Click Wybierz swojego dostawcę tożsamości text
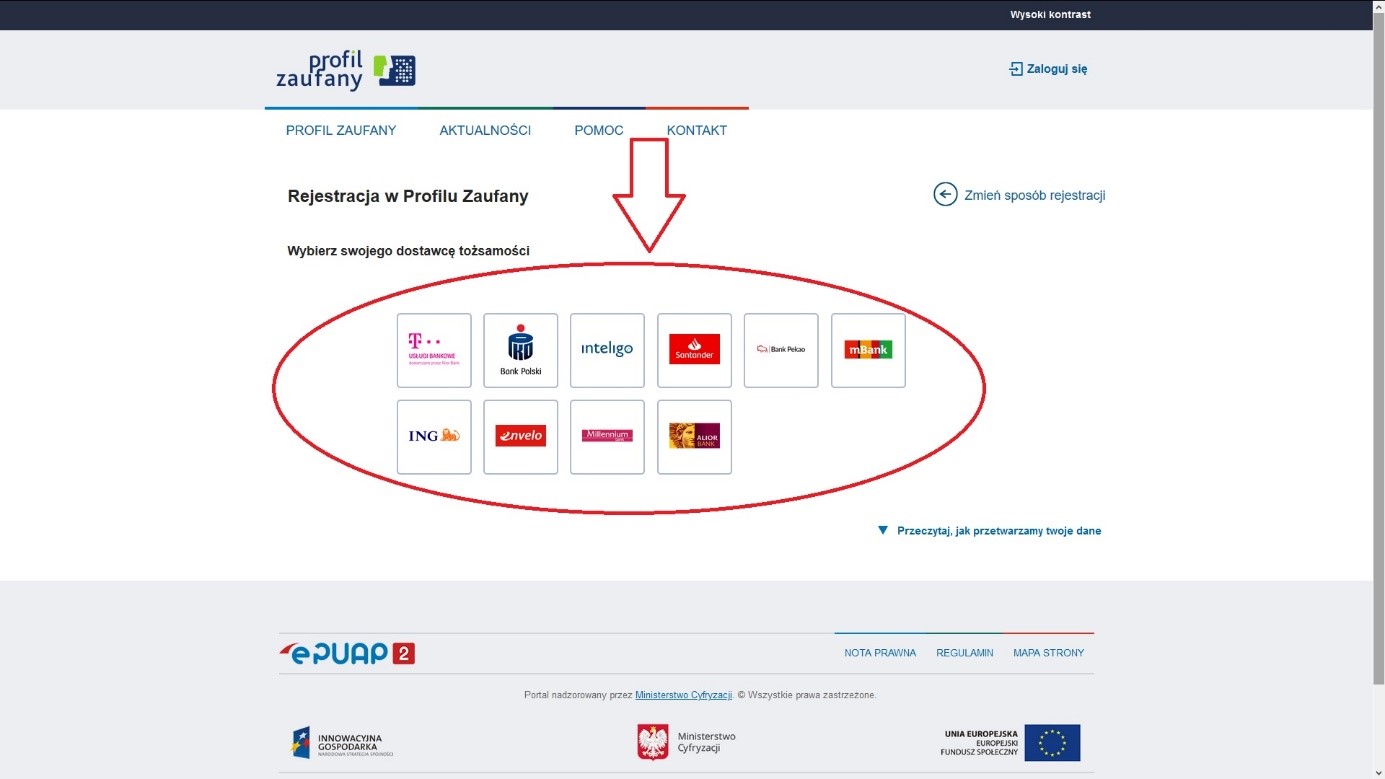The height and width of the screenshot is (779, 1385). point(408,251)
